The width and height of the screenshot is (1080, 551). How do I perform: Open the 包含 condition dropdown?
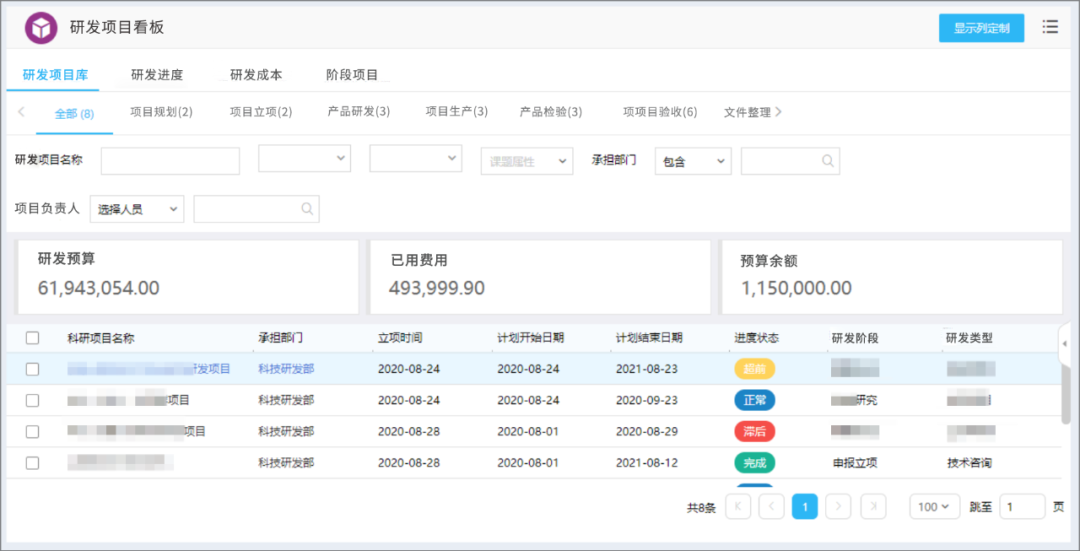pyautogui.click(x=693, y=160)
